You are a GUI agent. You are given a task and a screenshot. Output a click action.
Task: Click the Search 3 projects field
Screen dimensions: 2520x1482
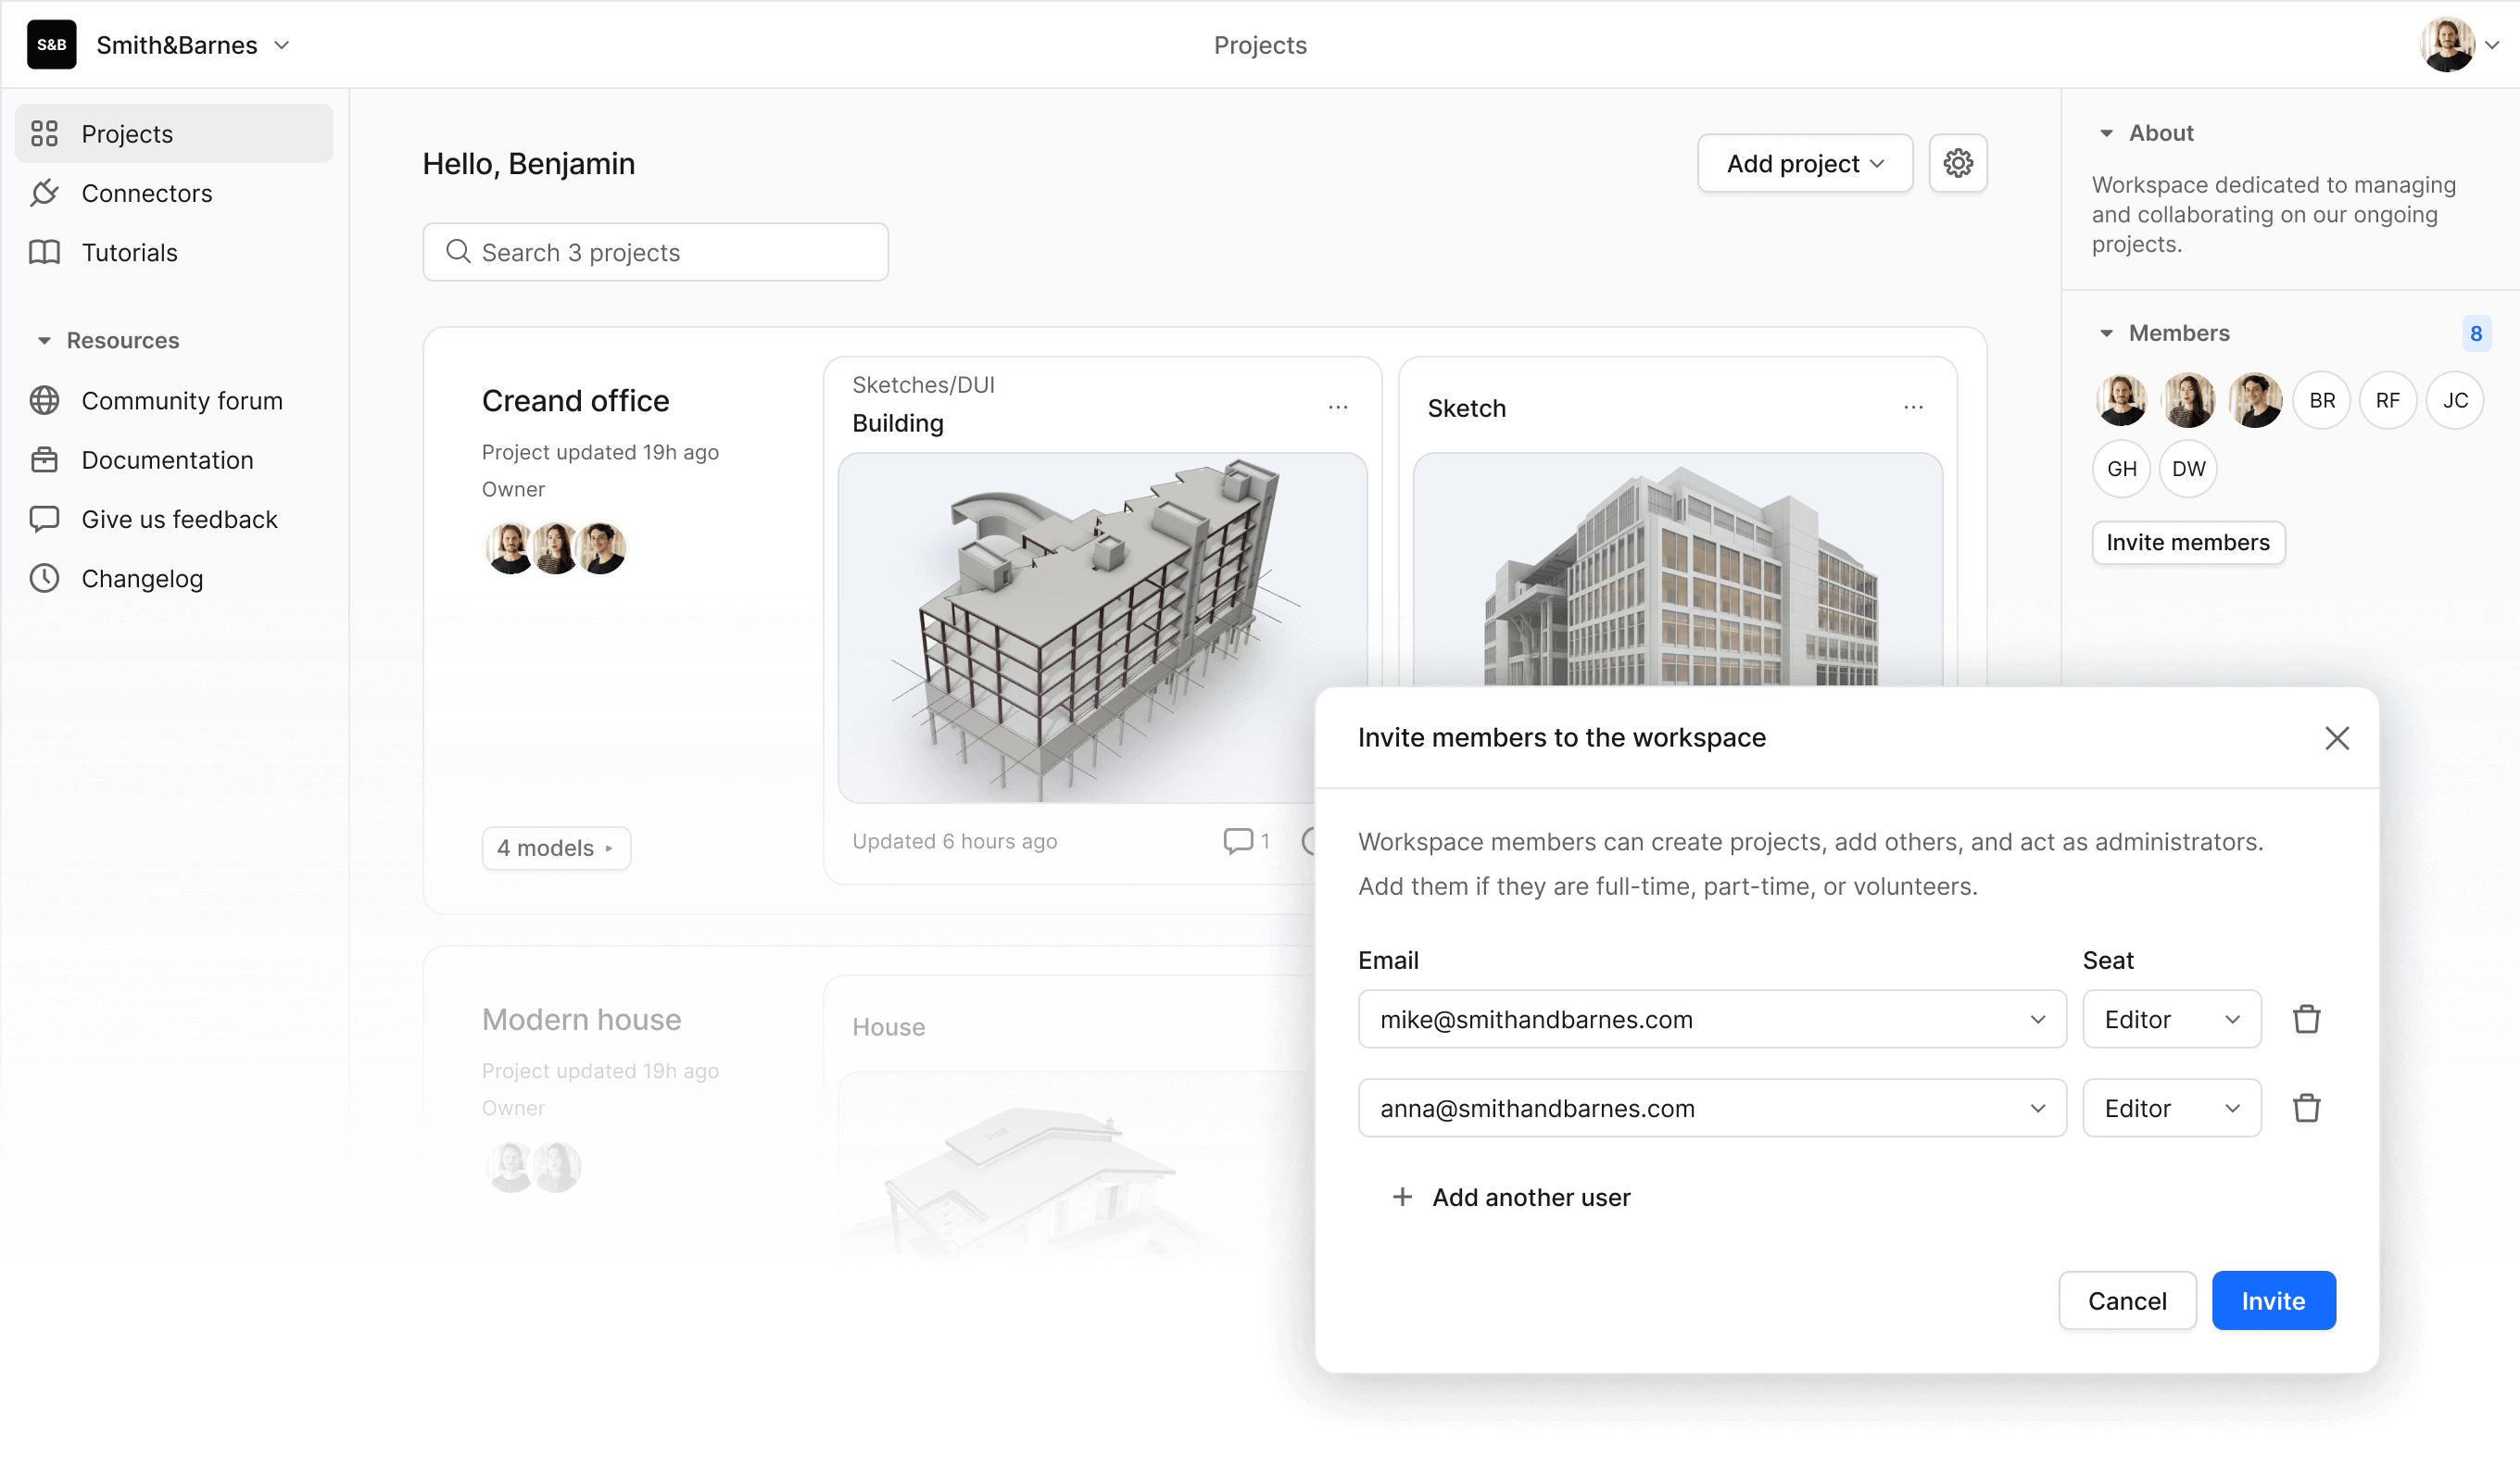(655, 252)
